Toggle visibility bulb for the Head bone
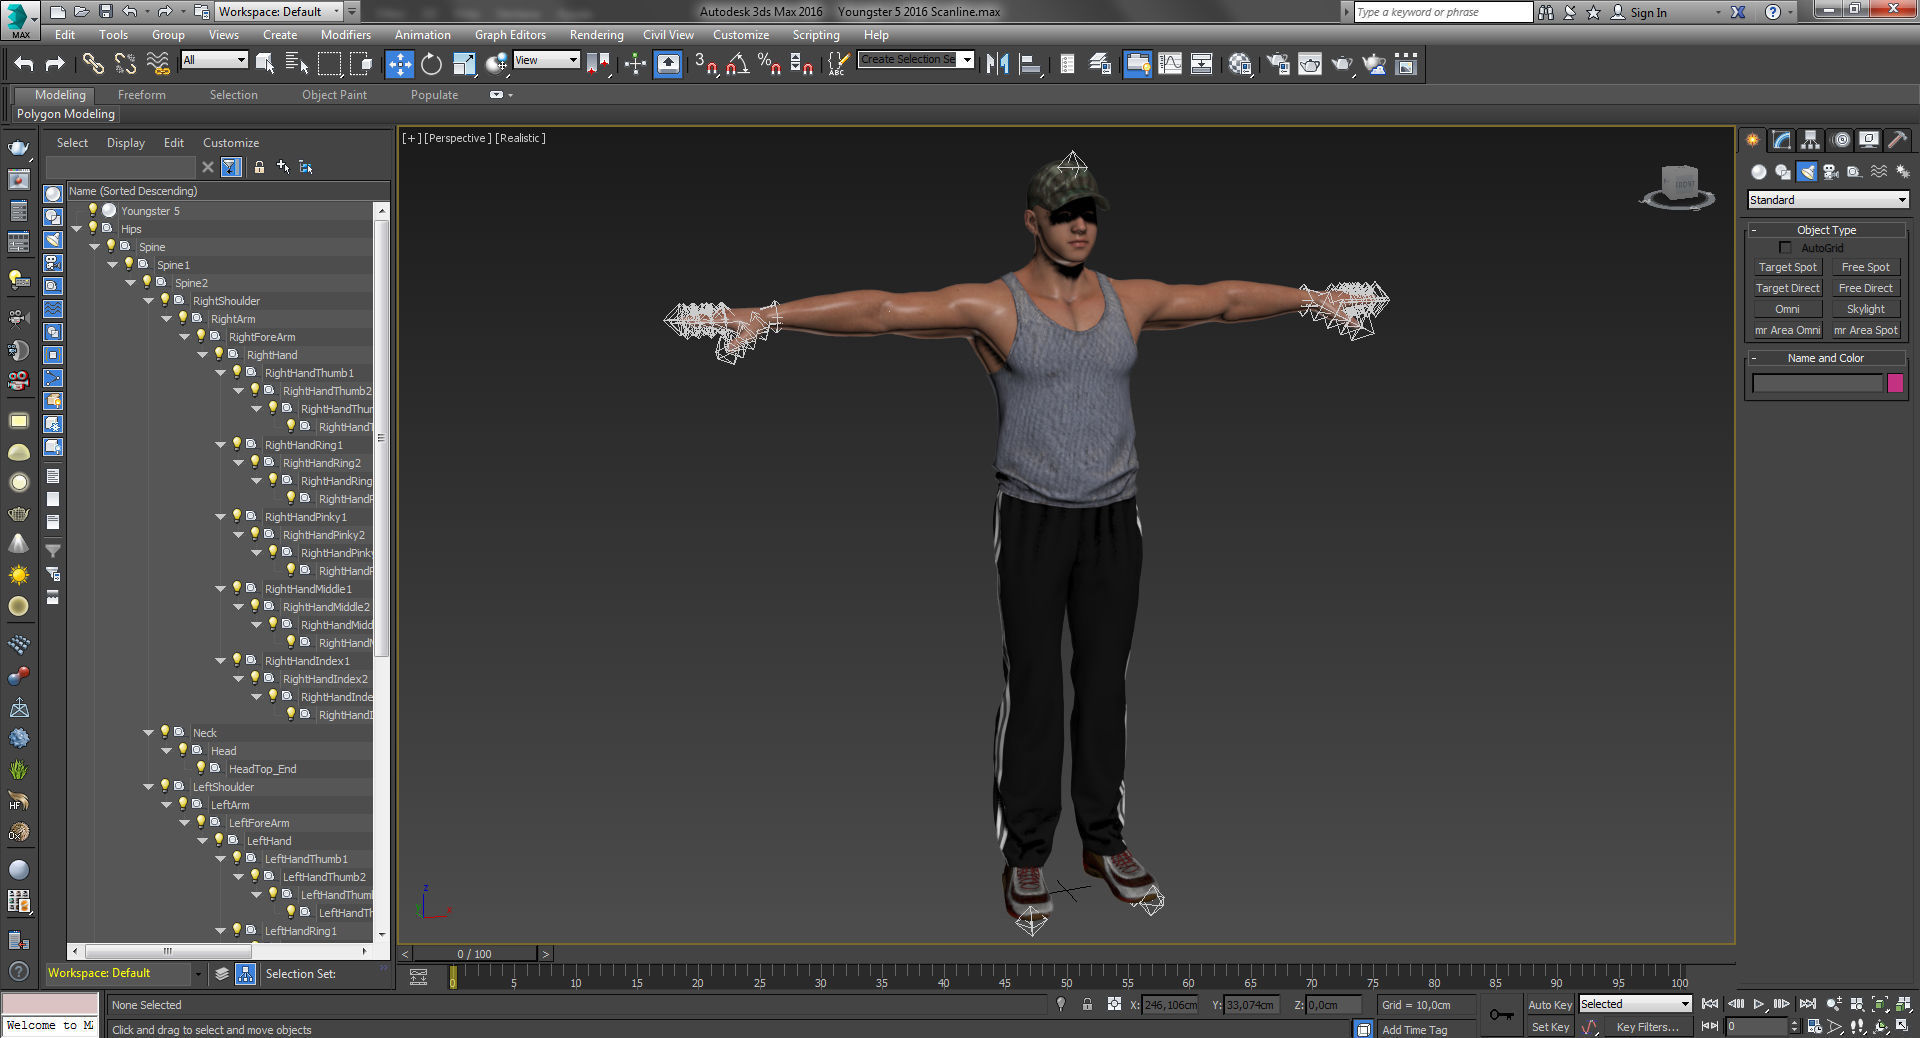The image size is (1920, 1038). pos(183,750)
